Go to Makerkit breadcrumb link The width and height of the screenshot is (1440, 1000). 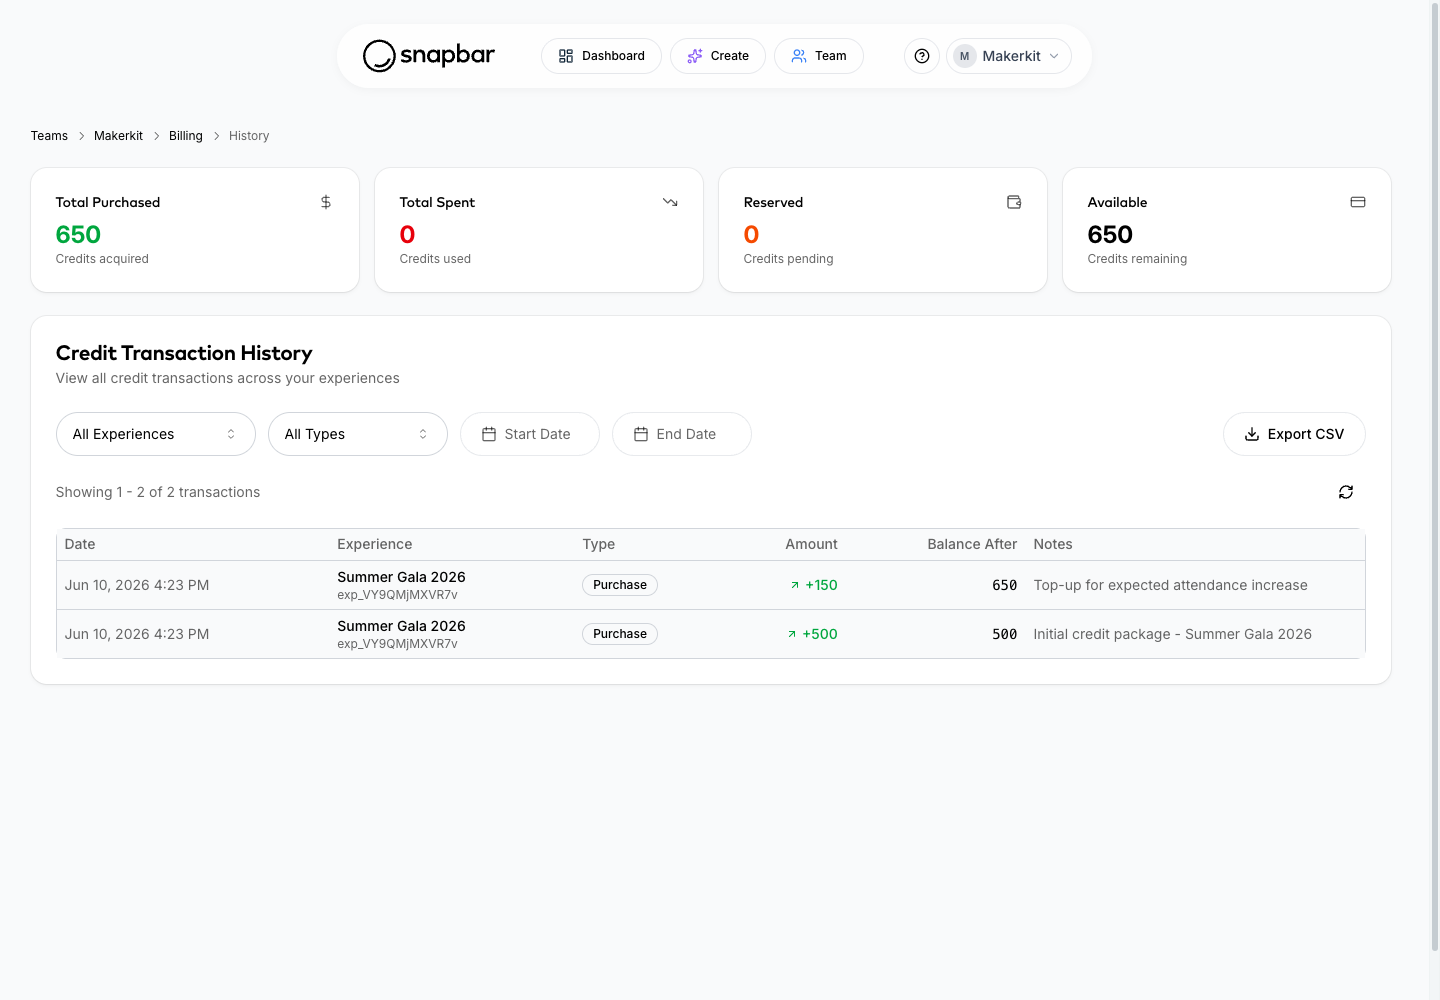[x=118, y=136]
